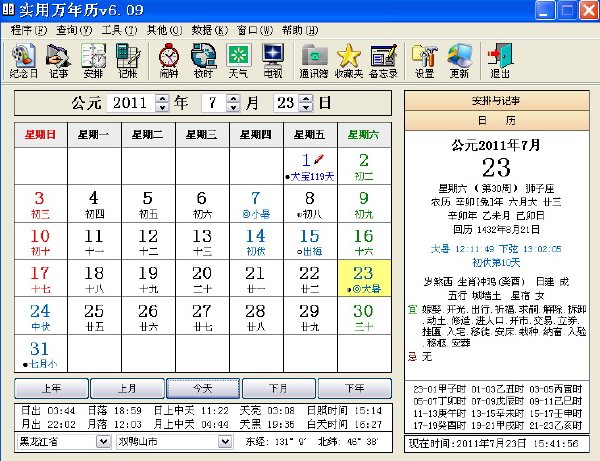This screenshot has width=600, height=461.
Task: Increase the year with the up arrow
Action: [162, 98]
